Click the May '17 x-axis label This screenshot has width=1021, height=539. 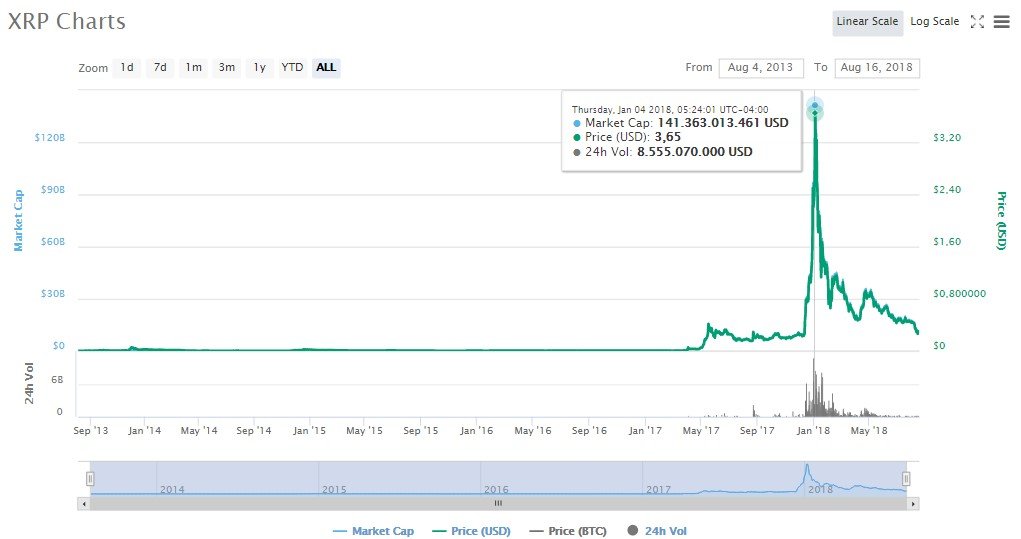click(x=701, y=430)
